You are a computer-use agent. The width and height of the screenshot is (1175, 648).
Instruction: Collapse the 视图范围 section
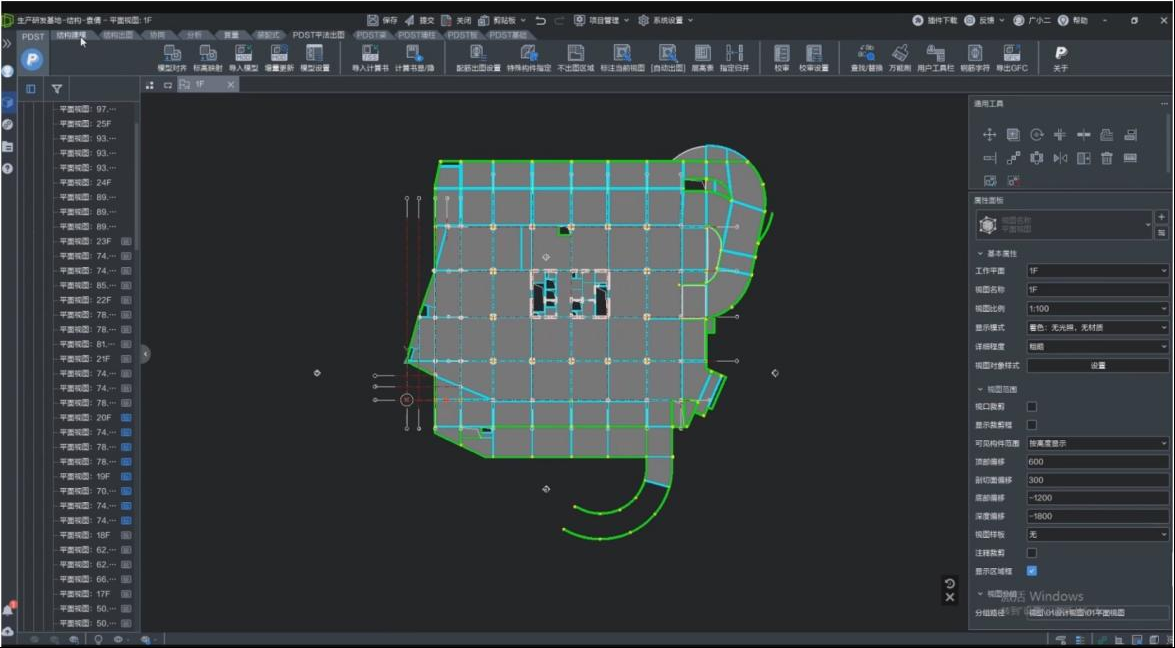[x=980, y=390]
